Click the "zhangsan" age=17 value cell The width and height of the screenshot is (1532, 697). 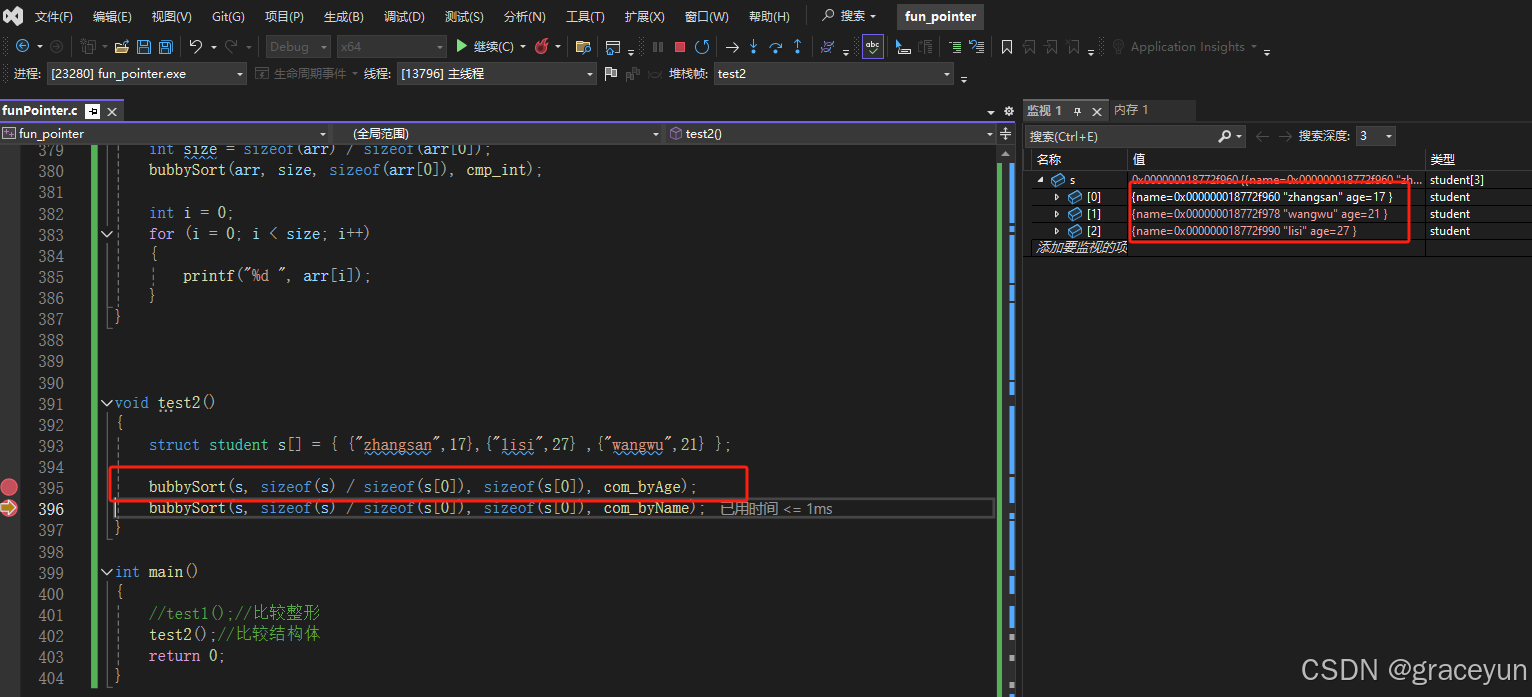[x=1277, y=197]
